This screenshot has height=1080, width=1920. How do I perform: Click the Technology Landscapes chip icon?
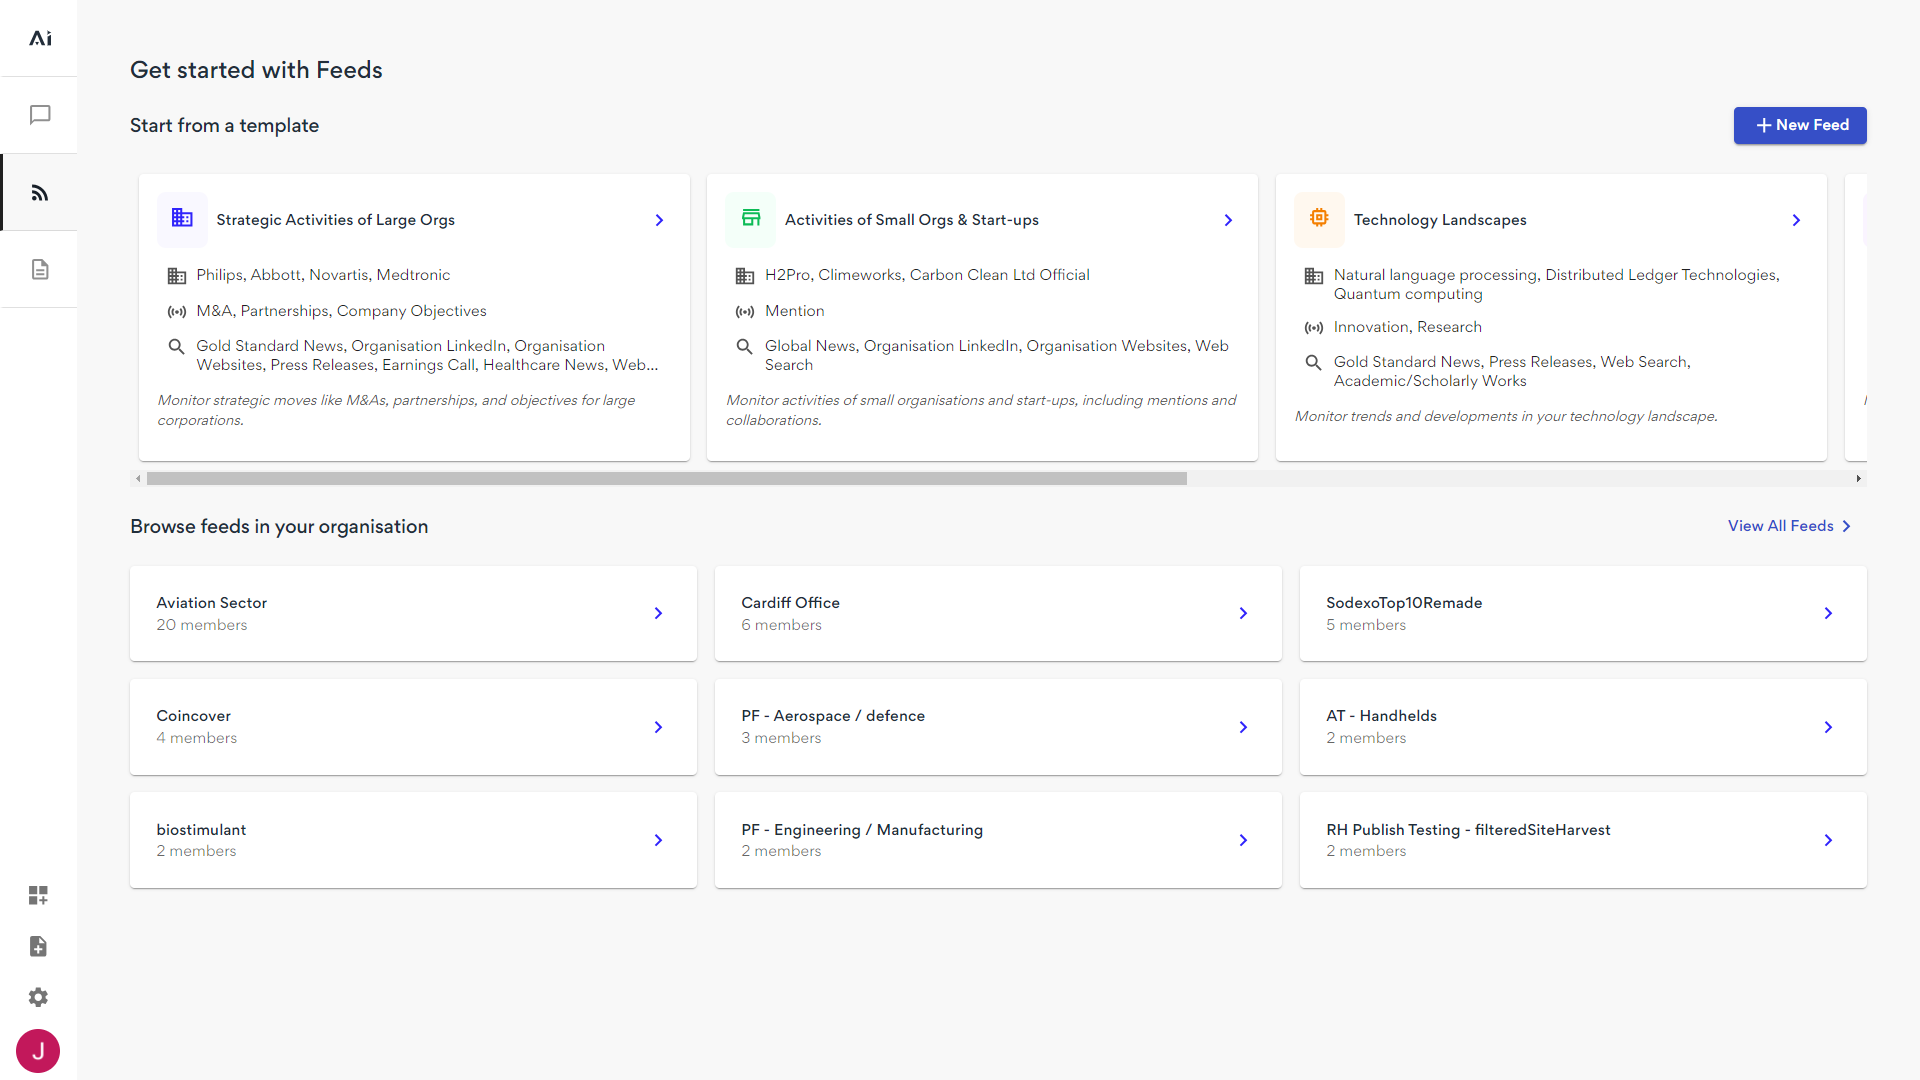tap(1319, 219)
